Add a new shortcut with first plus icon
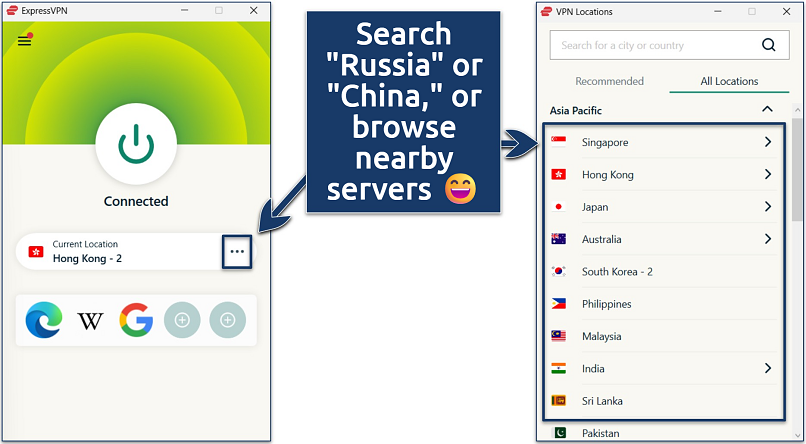This screenshot has height=444, width=806. [x=182, y=320]
